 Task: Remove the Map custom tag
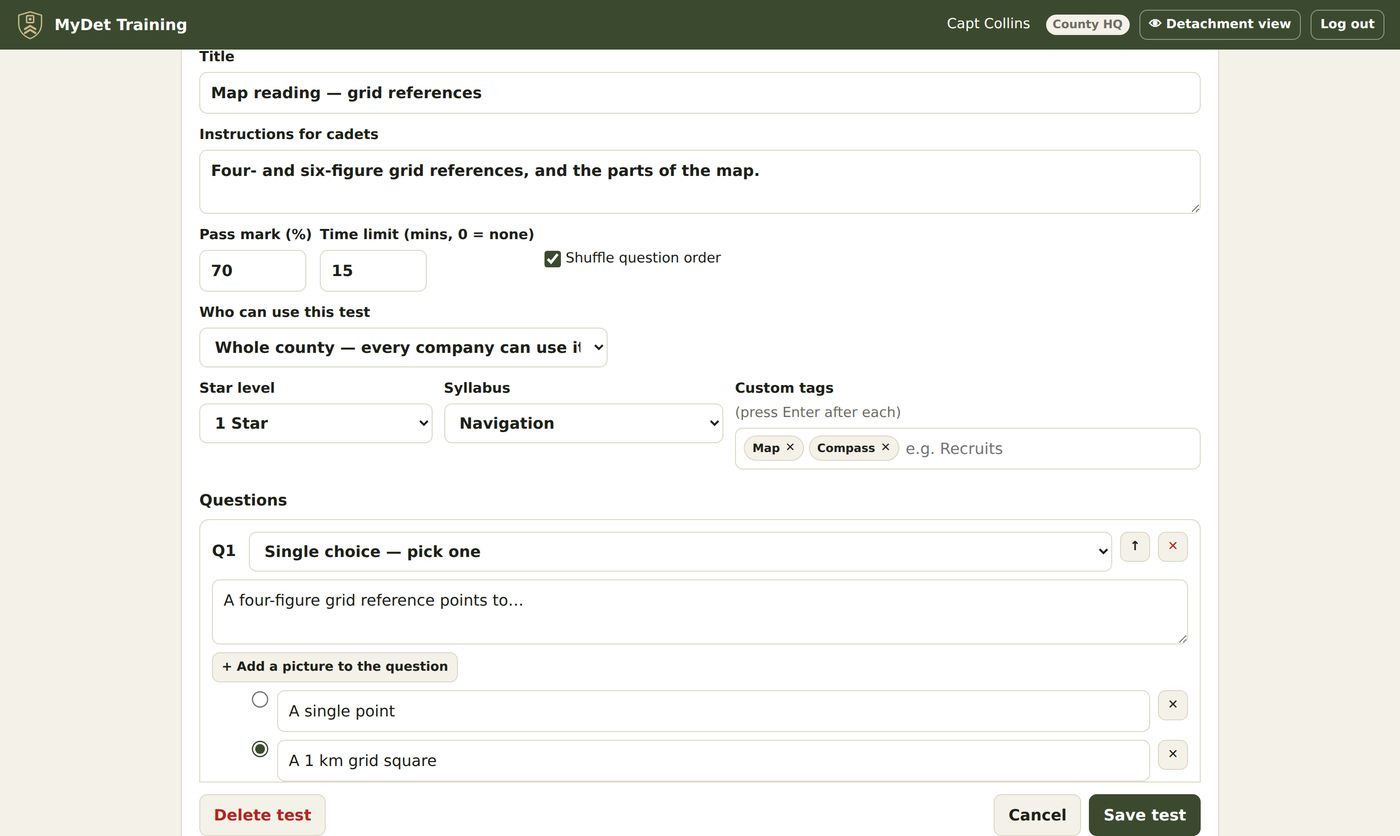[x=790, y=447]
